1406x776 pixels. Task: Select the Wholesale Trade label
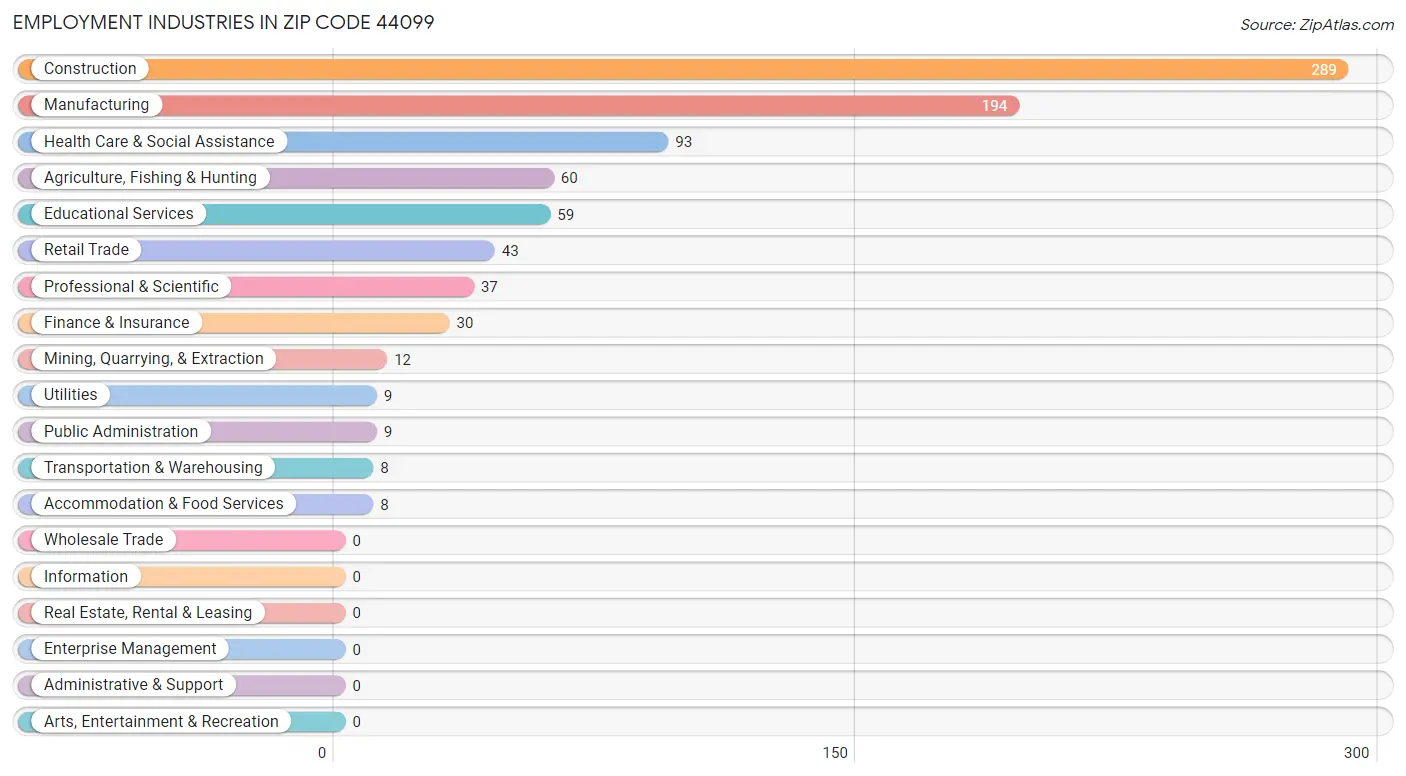click(x=103, y=540)
